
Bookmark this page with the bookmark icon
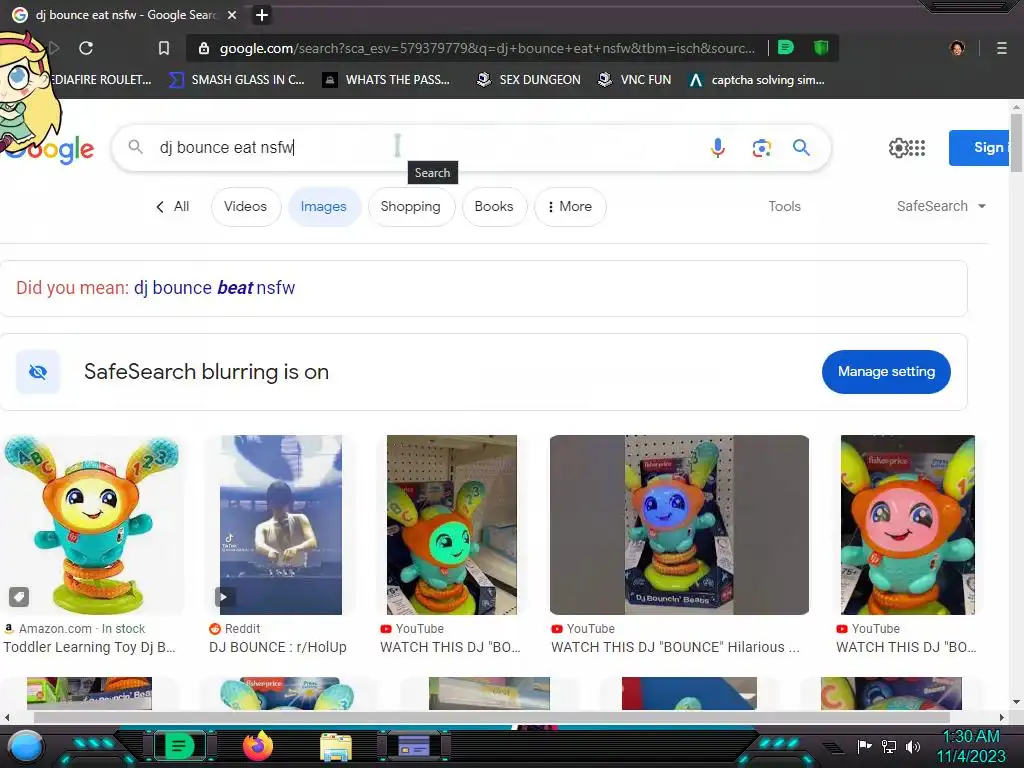coord(164,48)
